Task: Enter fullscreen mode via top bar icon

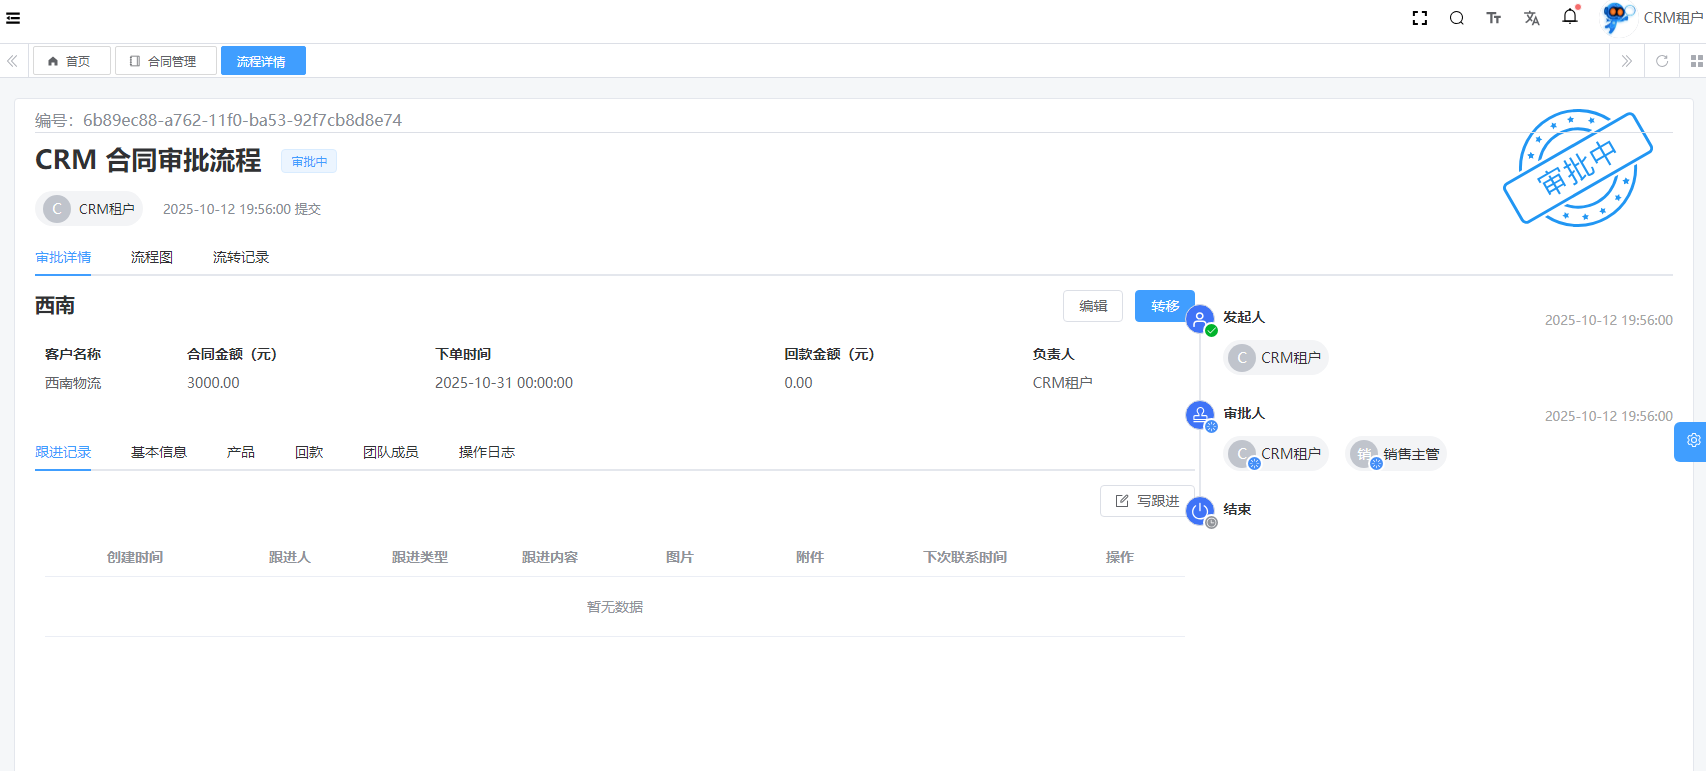Action: pyautogui.click(x=1419, y=18)
